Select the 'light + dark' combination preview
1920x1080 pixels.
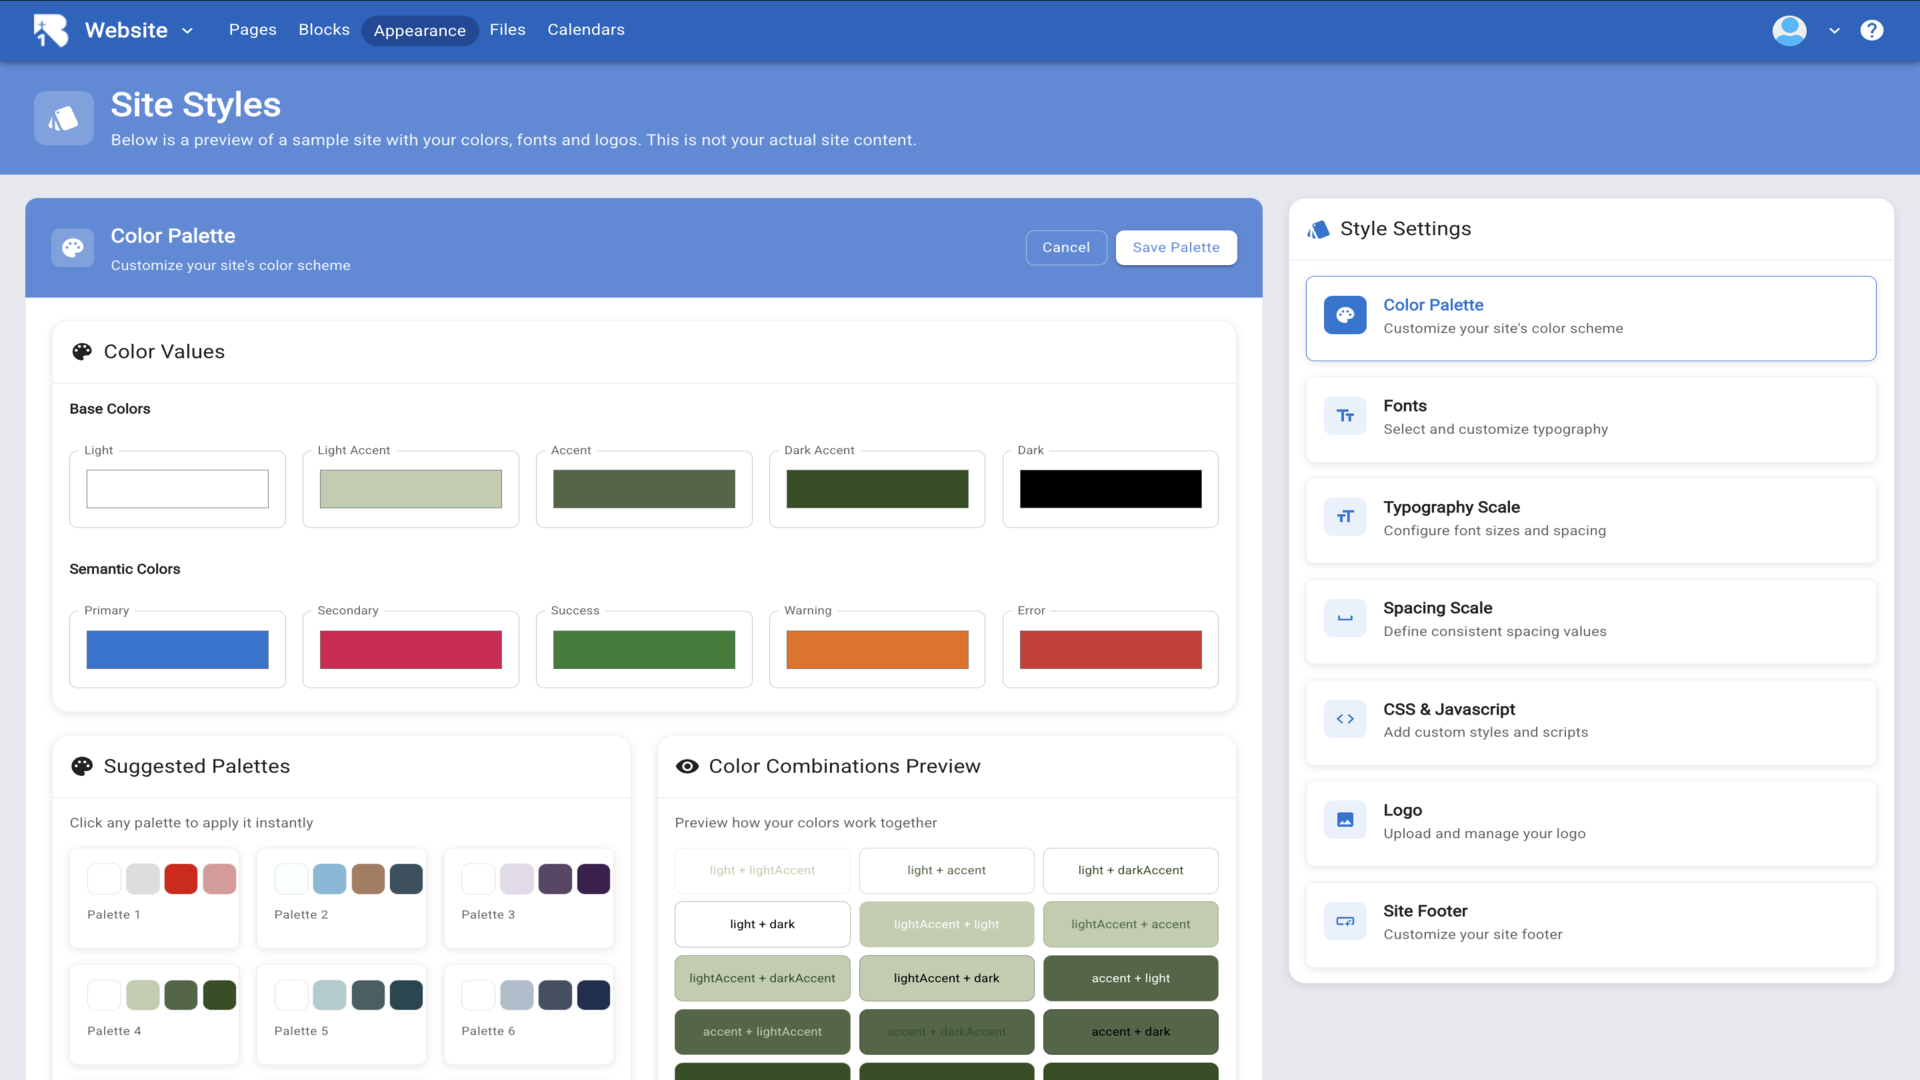(x=762, y=924)
